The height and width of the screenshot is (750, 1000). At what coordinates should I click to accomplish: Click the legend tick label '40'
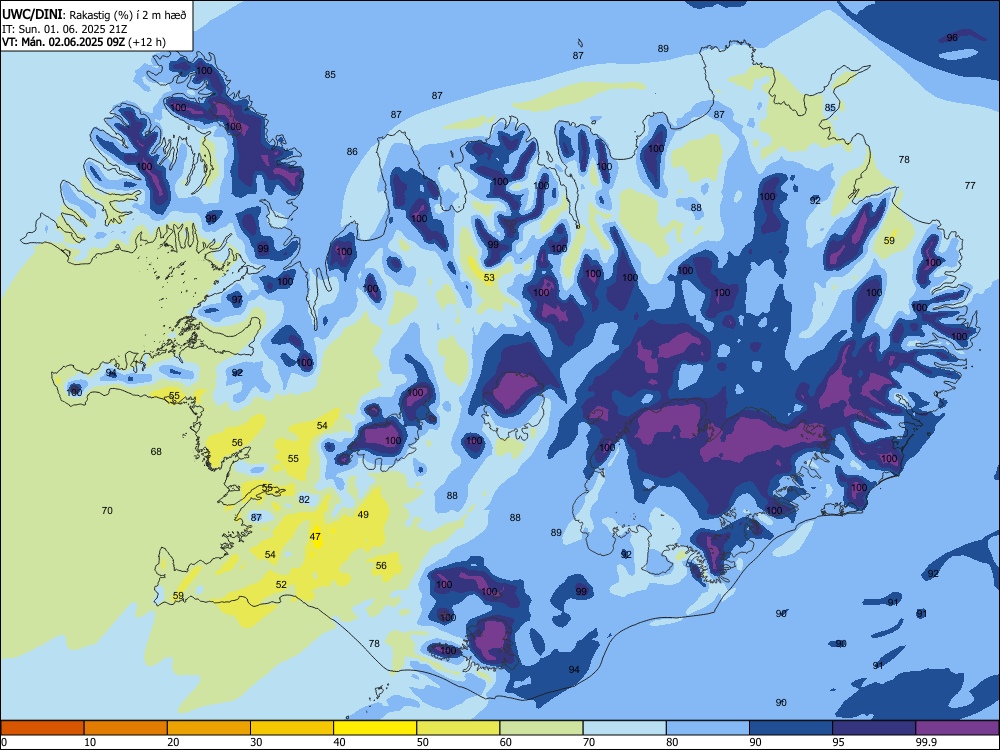[x=339, y=742]
